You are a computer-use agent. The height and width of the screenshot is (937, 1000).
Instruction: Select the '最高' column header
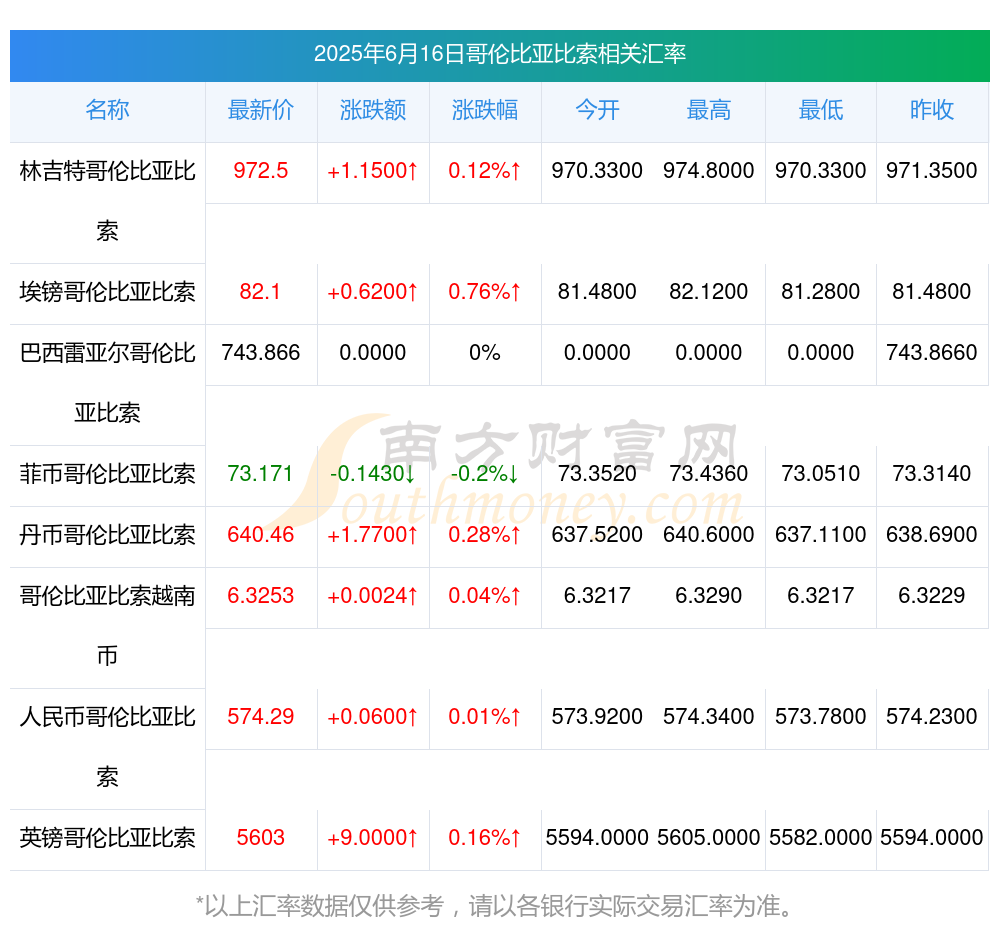click(x=709, y=110)
